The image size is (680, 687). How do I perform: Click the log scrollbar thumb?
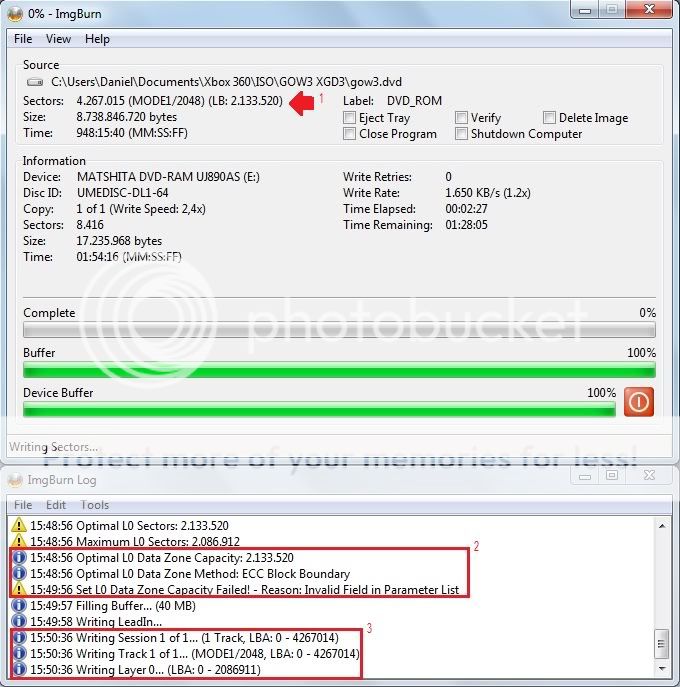pos(662,644)
